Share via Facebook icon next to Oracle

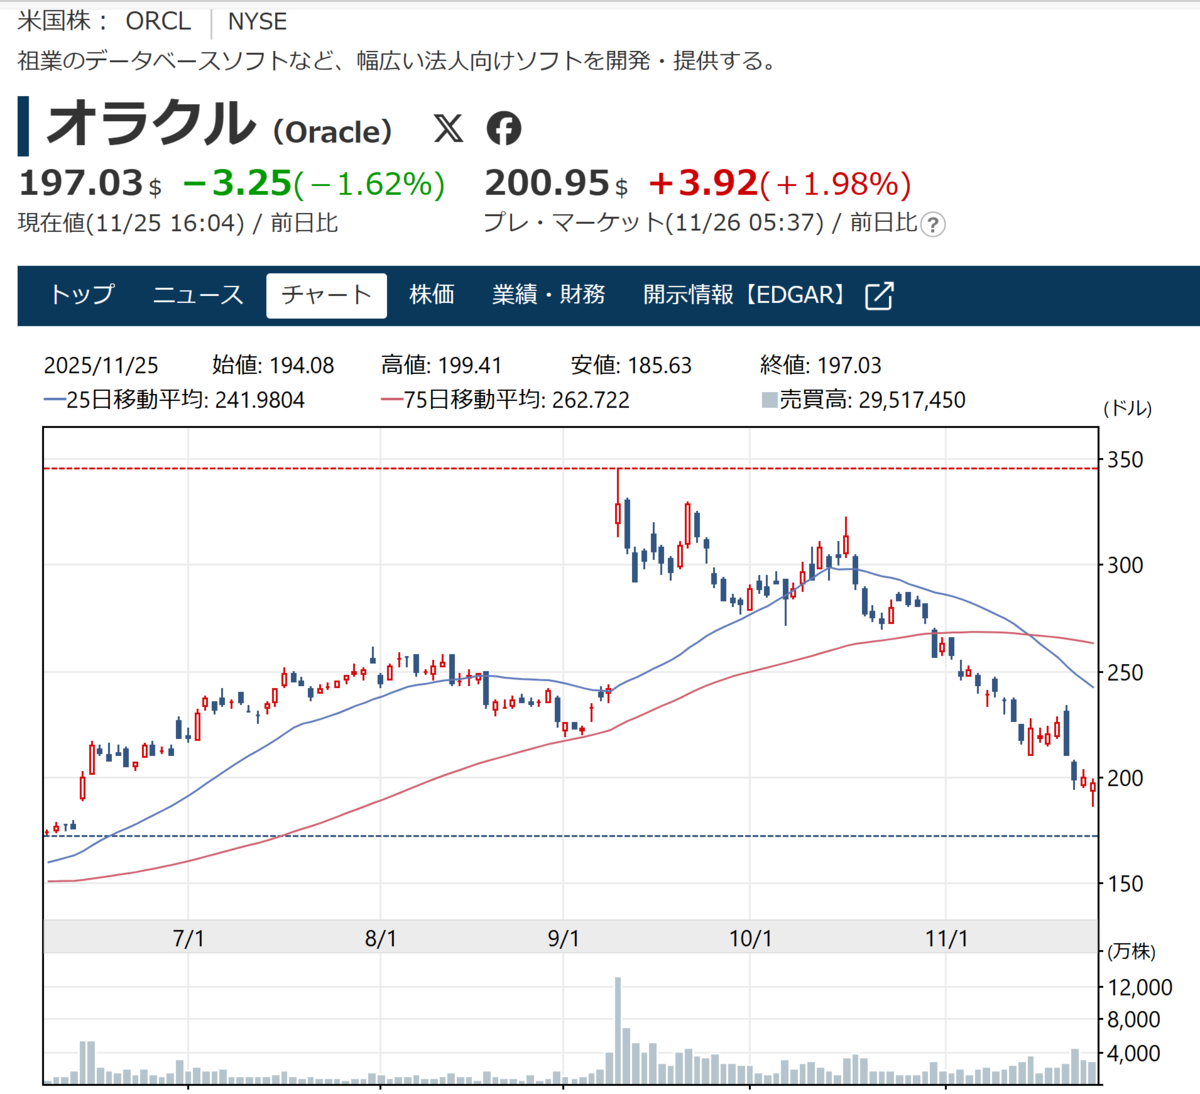click(x=504, y=128)
